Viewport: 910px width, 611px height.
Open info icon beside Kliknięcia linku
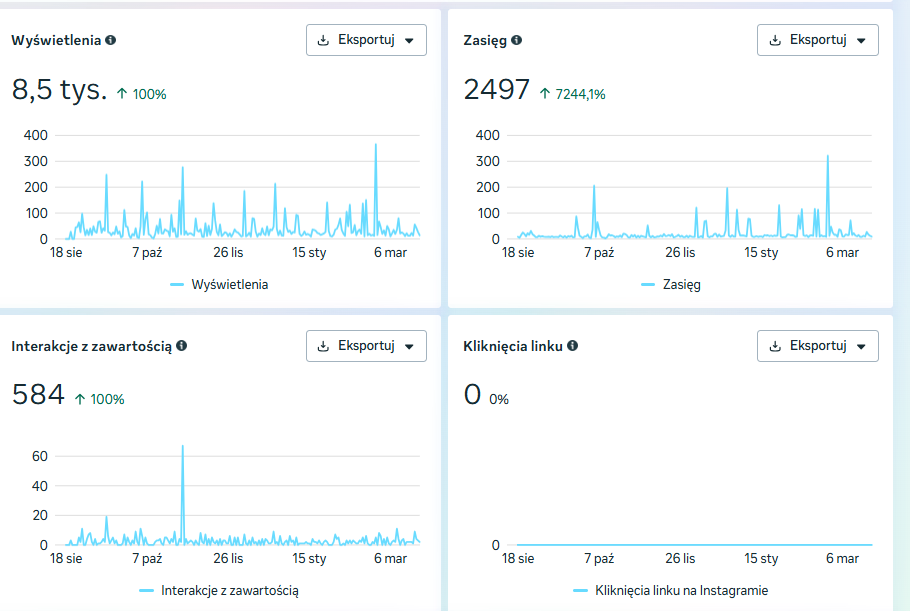tap(573, 346)
